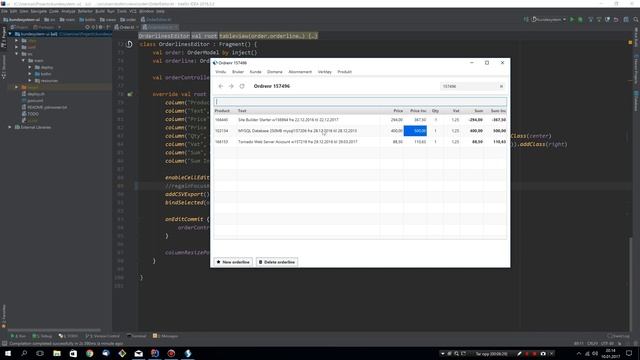Click the New orderline button
The image size is (640, 360).
click(233, 262)
